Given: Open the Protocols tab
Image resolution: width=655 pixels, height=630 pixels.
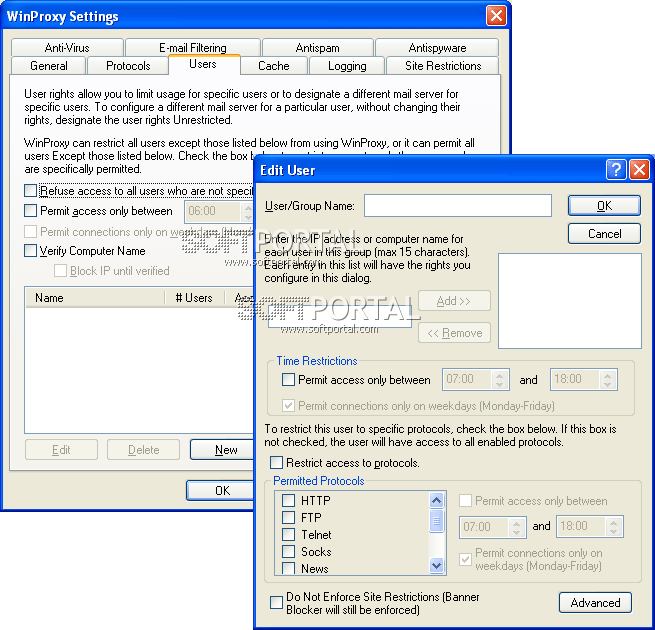Looking at the screenshot, I should tap(128, 66).
